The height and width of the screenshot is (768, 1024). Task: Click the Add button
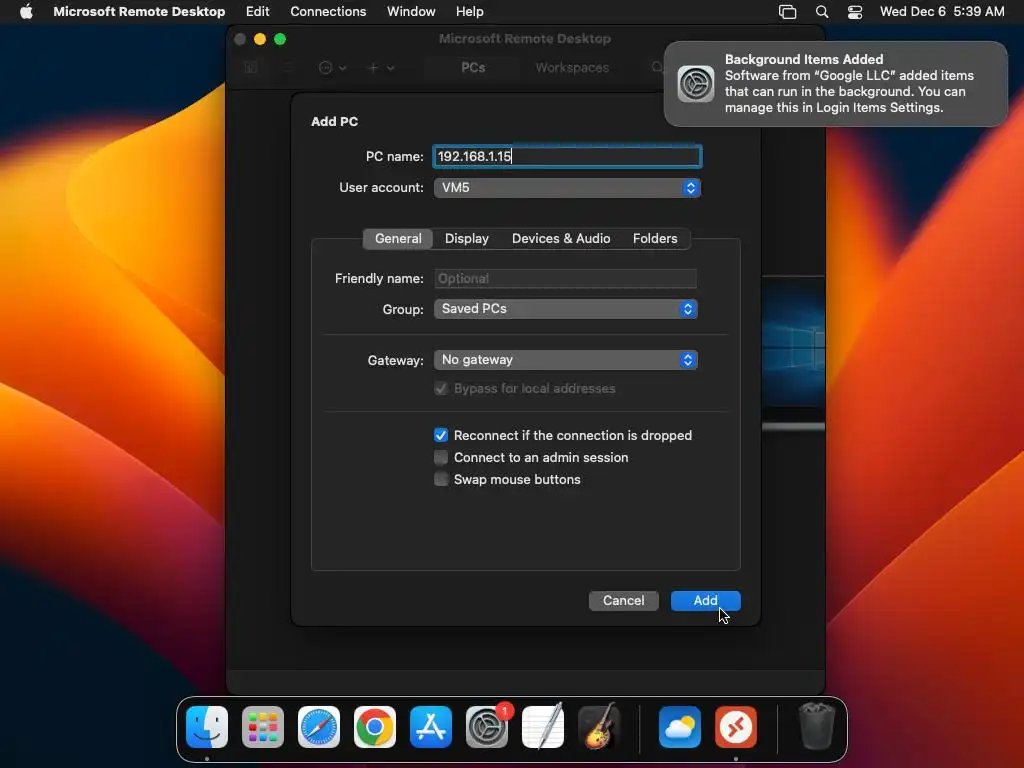click(705, 601)
